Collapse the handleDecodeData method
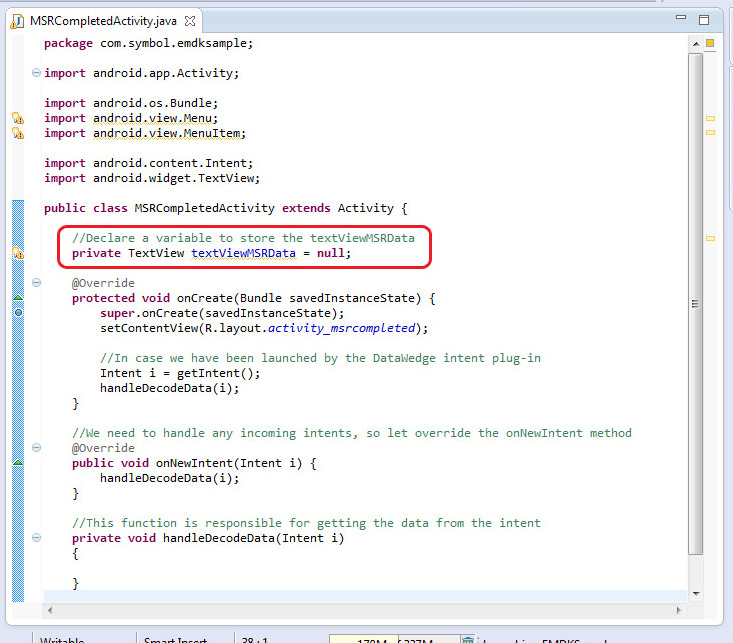The width and height of the screenshot is (733, 643). 37,538
